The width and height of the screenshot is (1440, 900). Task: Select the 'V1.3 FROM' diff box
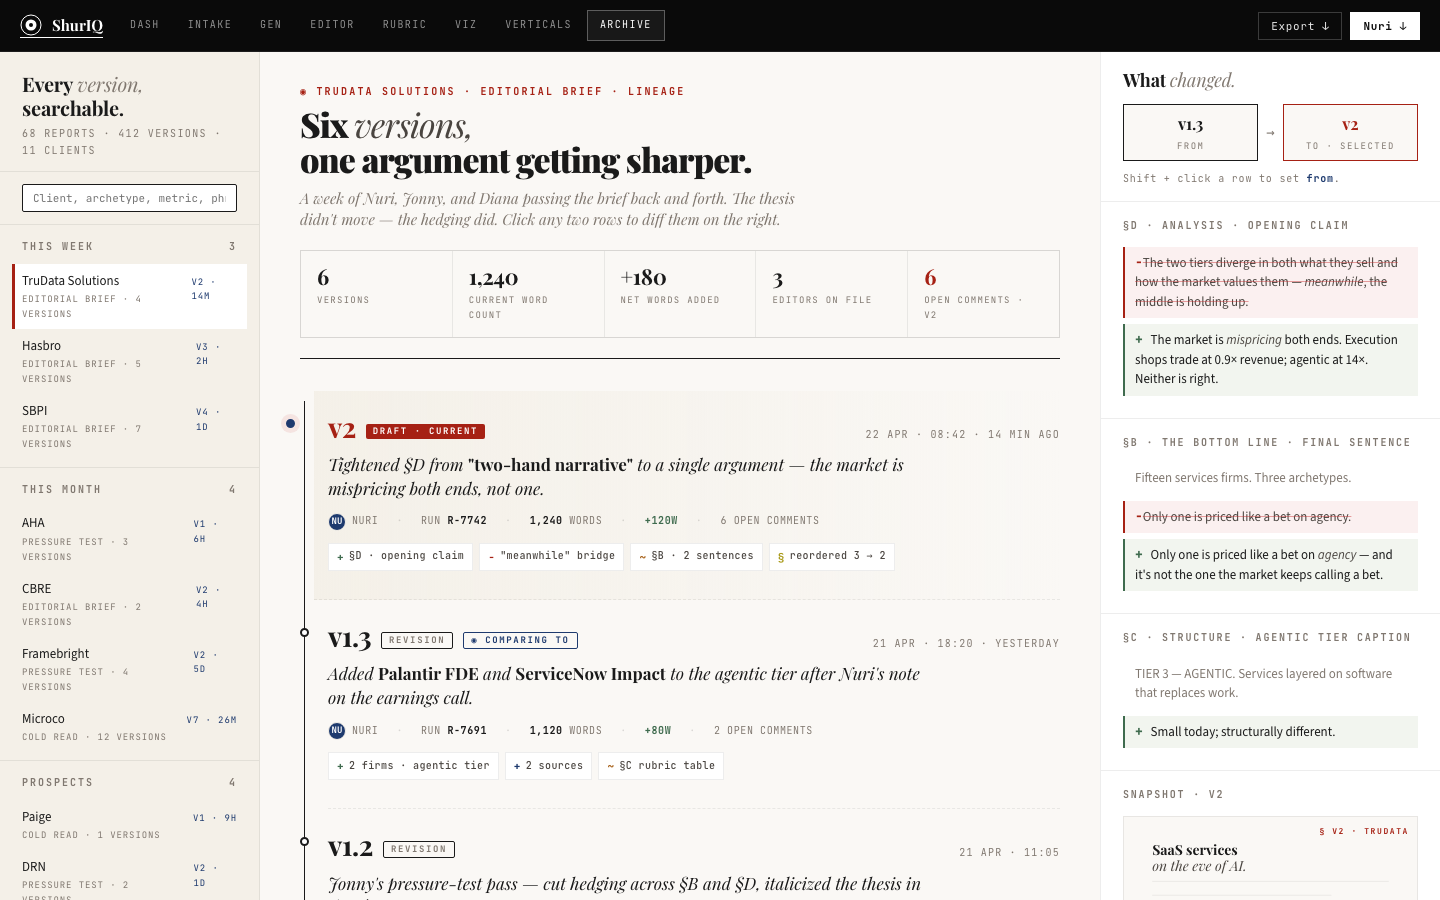click(1190, 132)
